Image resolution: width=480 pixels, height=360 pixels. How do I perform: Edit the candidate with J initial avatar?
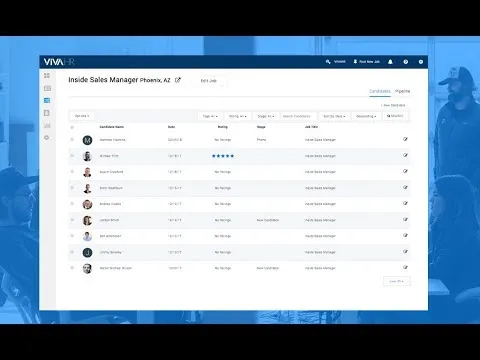(405, 252)
